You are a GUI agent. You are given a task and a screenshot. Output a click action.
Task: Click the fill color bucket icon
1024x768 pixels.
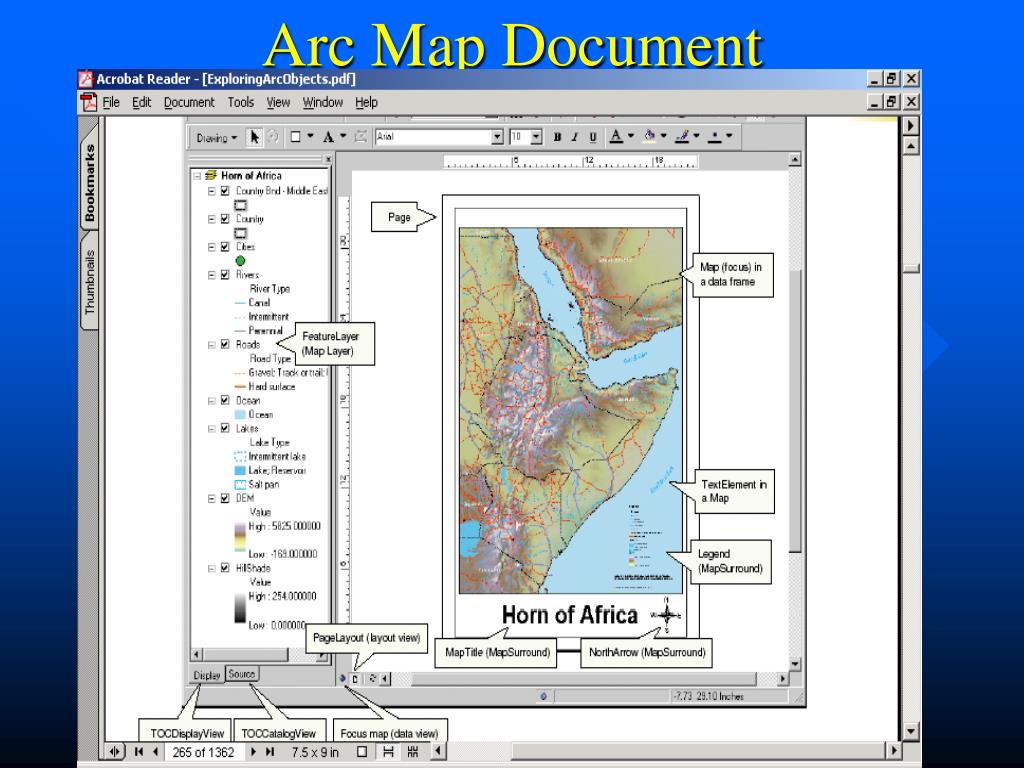650,136
